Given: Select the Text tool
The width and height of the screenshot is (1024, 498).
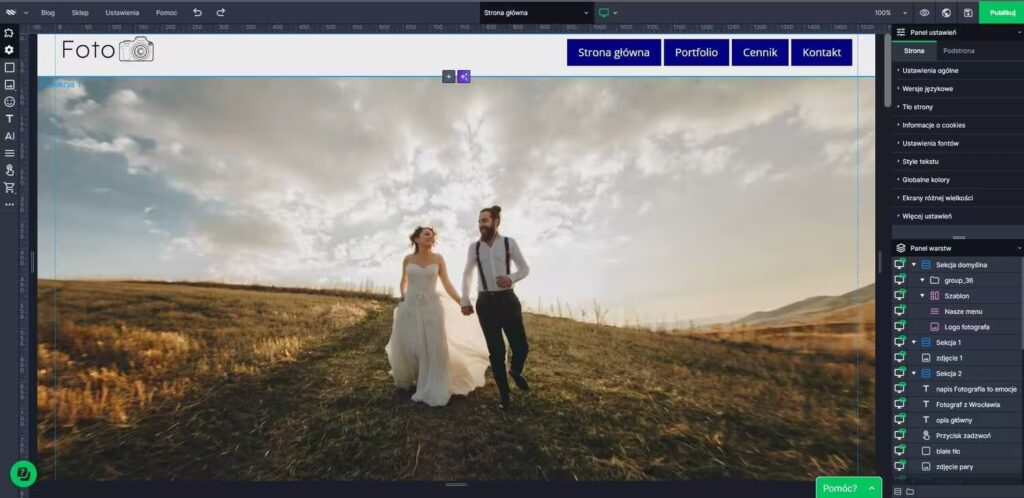Looking at the screenshot, I should click(9, 119).
